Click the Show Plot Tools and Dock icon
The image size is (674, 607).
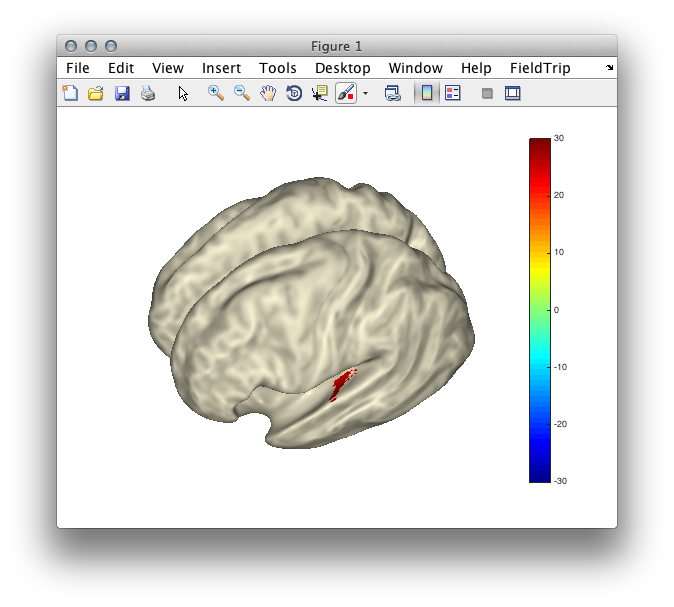coord(512,93)
